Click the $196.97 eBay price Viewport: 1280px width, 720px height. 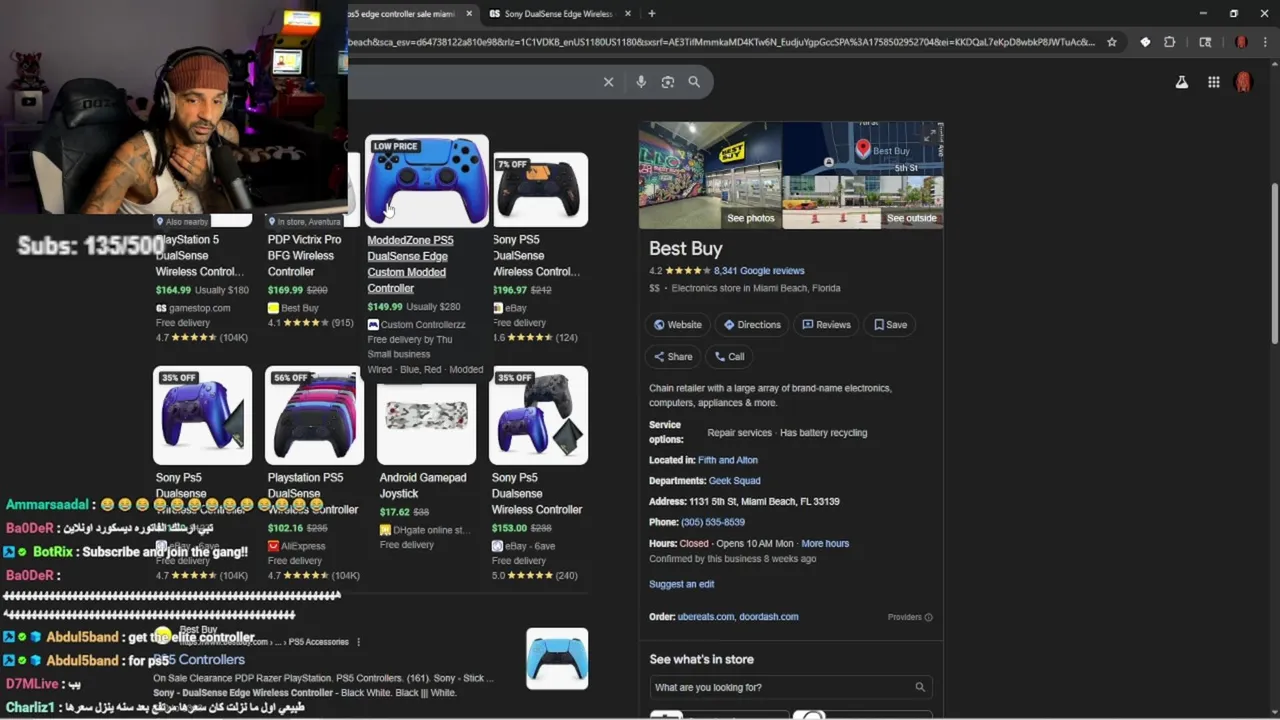tap(510, 290)
